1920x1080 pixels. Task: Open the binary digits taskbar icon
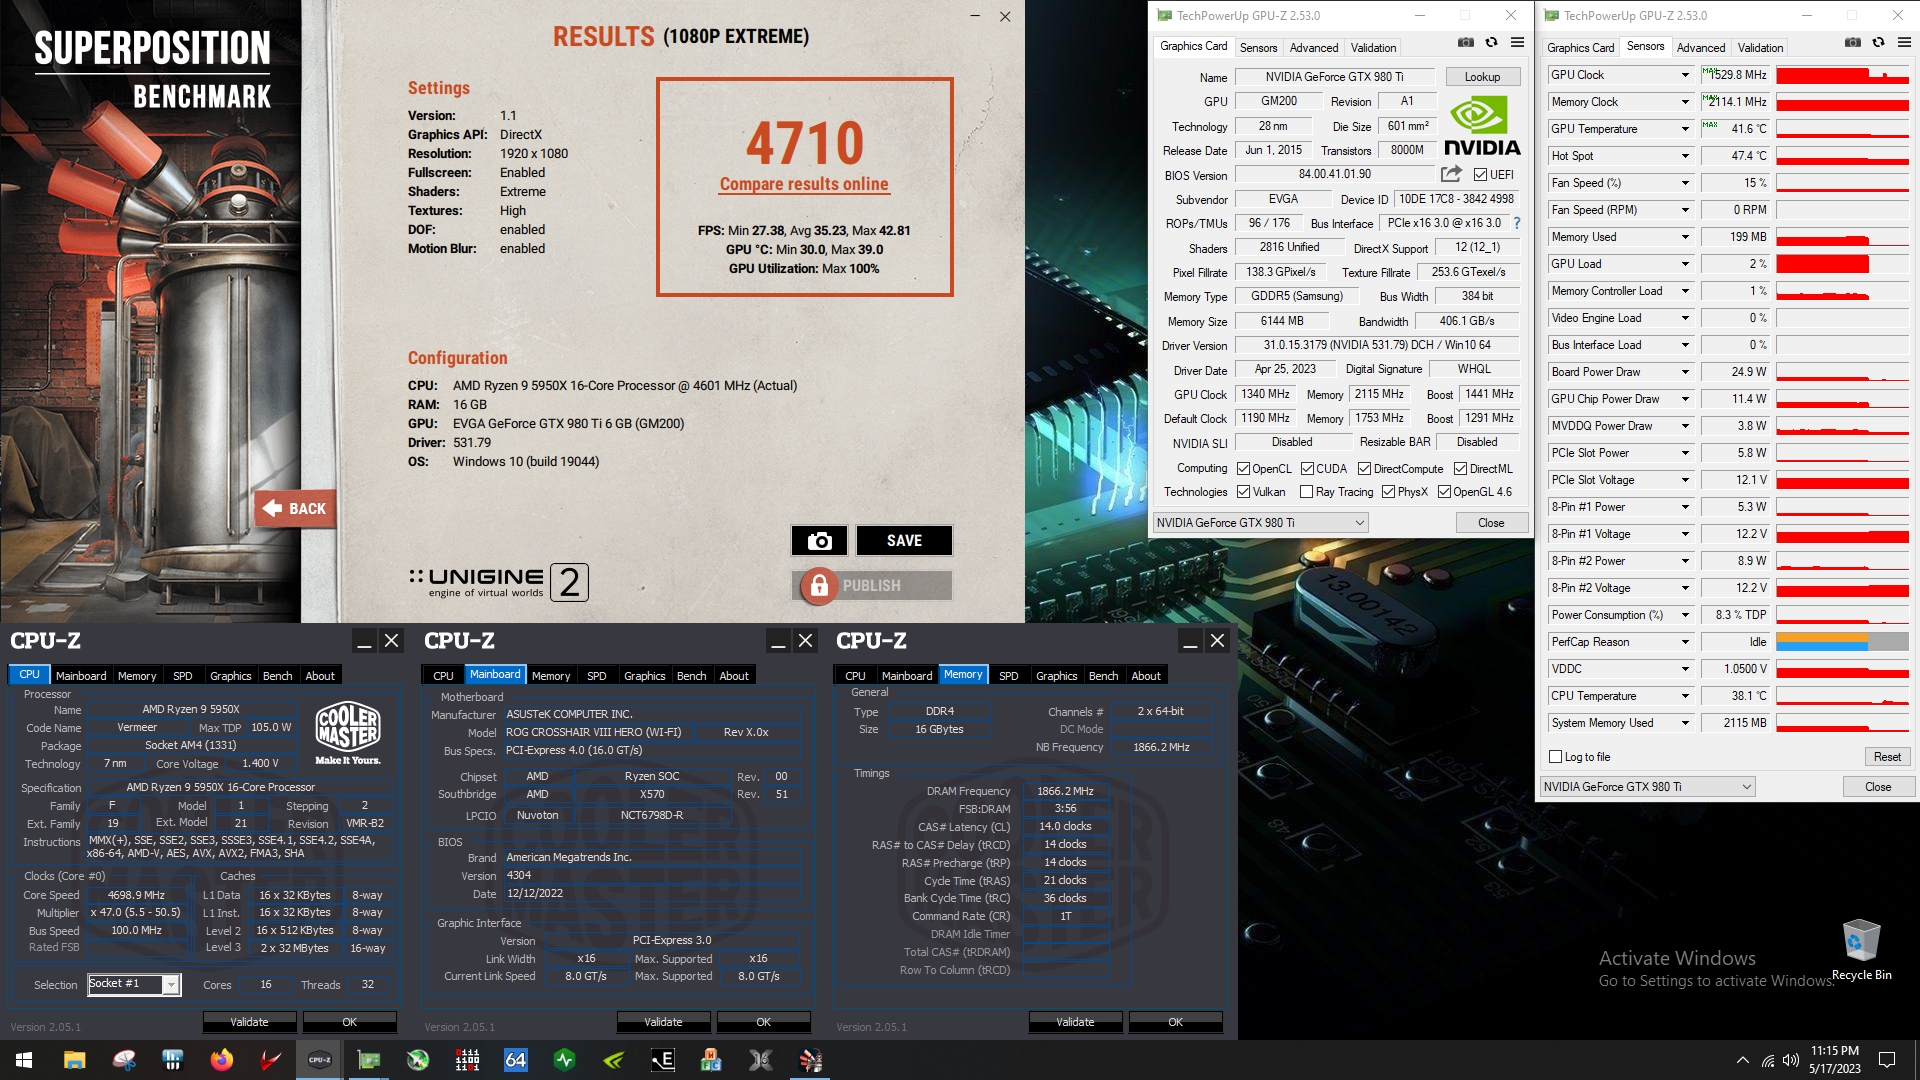(x=467, y=1060)
